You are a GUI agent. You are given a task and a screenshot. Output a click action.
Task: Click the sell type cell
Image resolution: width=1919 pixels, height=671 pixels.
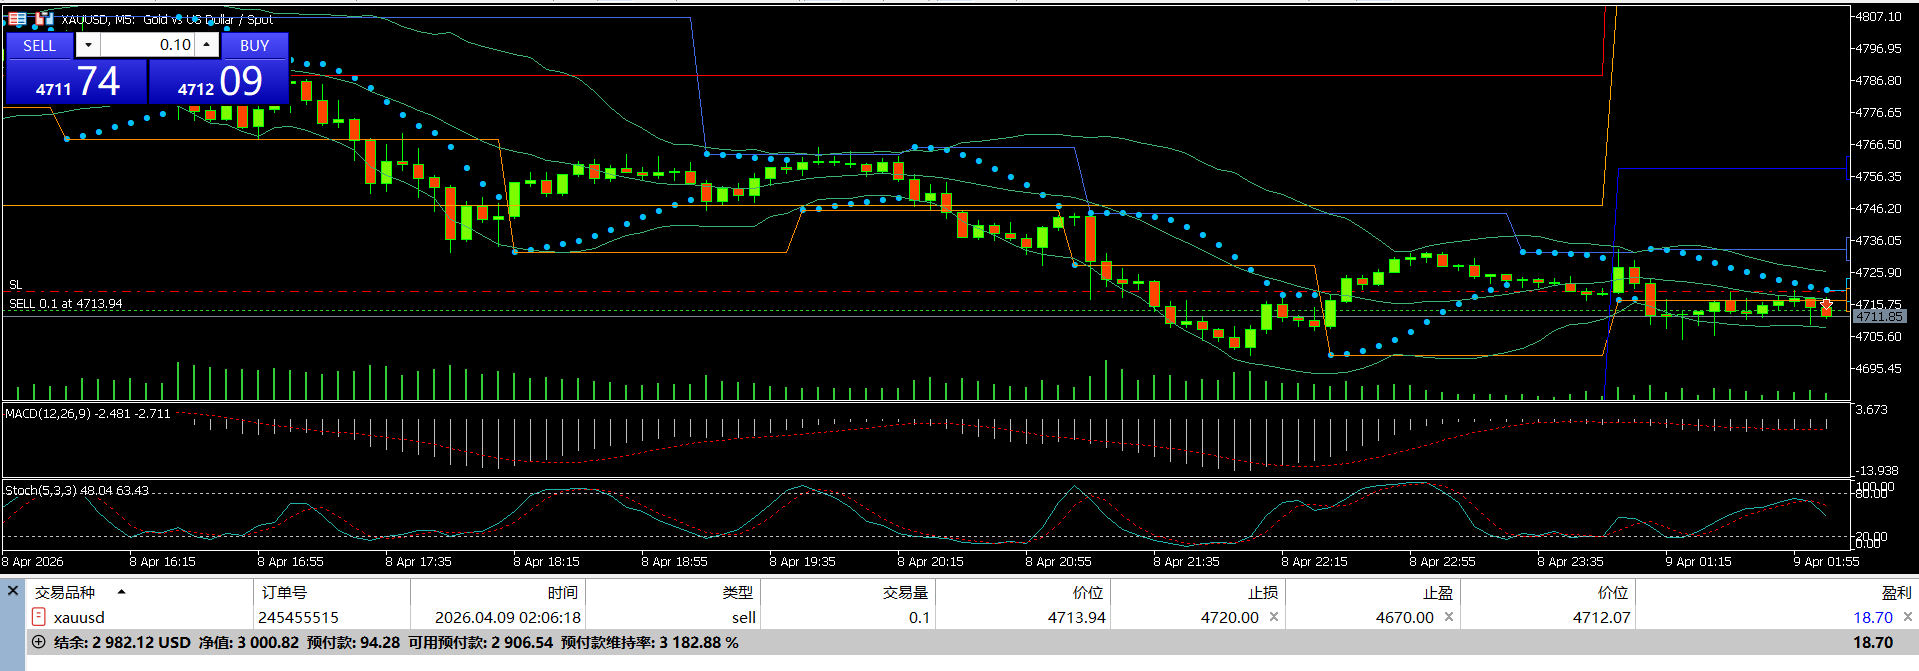[x=744, y=617]
